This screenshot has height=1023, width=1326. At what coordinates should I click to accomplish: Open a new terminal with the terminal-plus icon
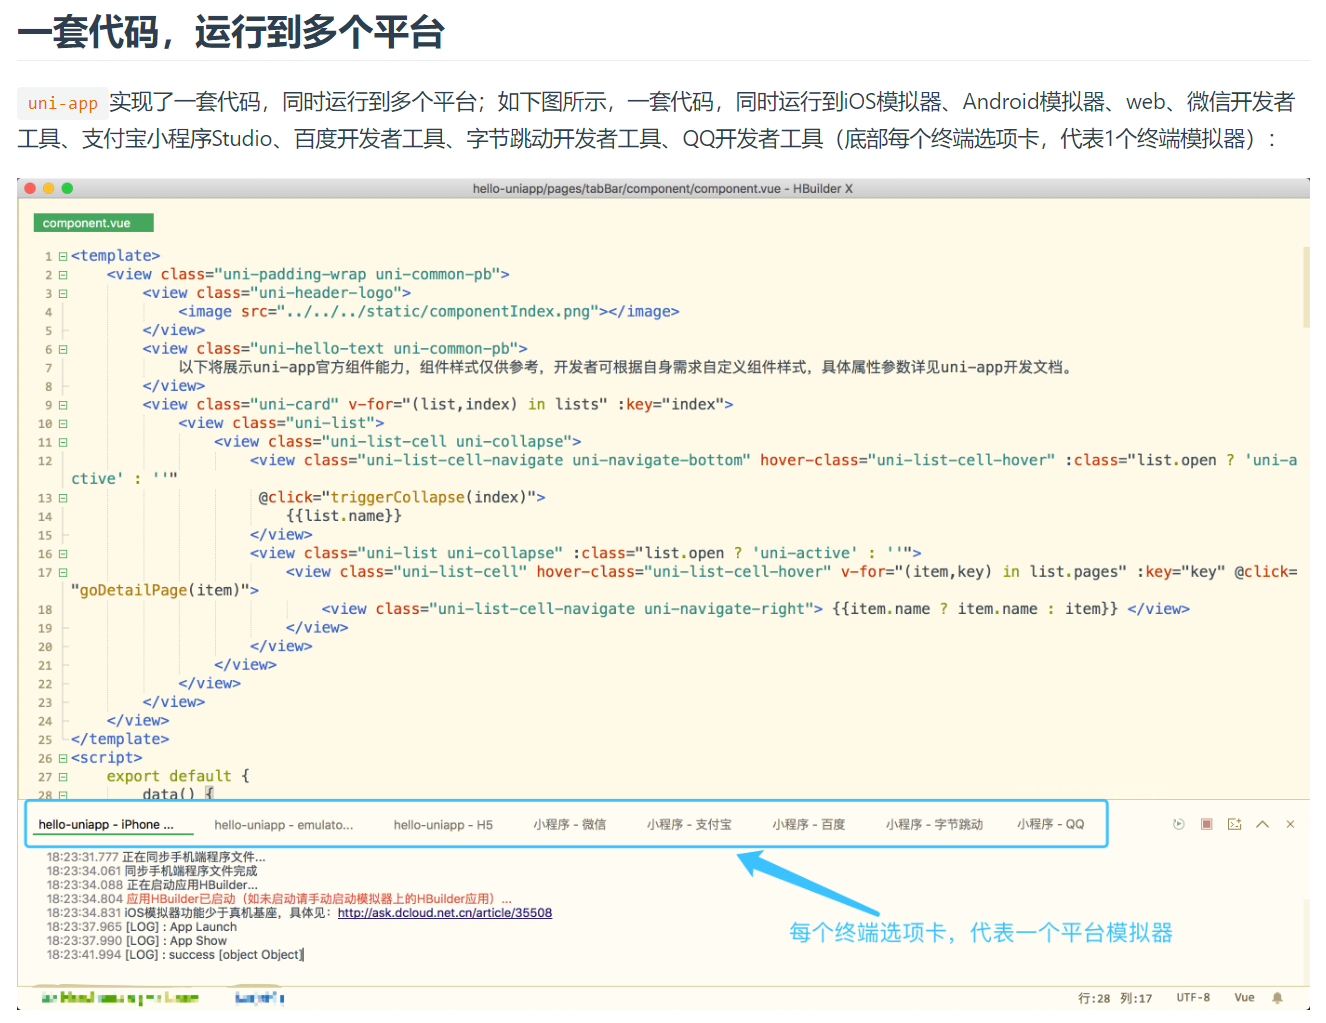pyautogui.click(x=1234, y=824)
